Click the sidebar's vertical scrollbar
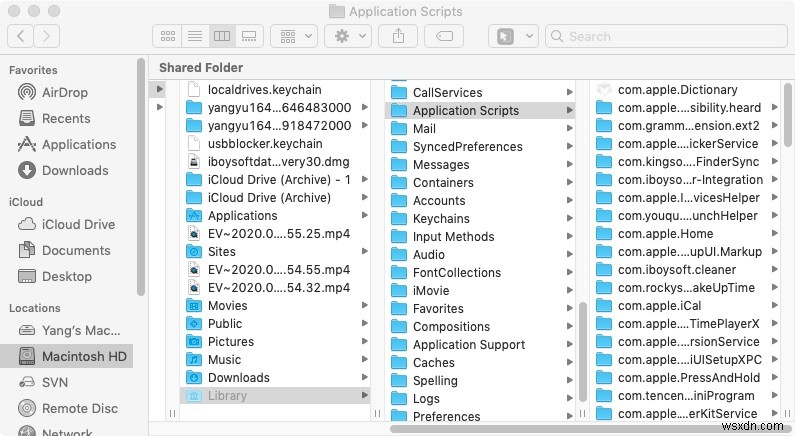 140,176
